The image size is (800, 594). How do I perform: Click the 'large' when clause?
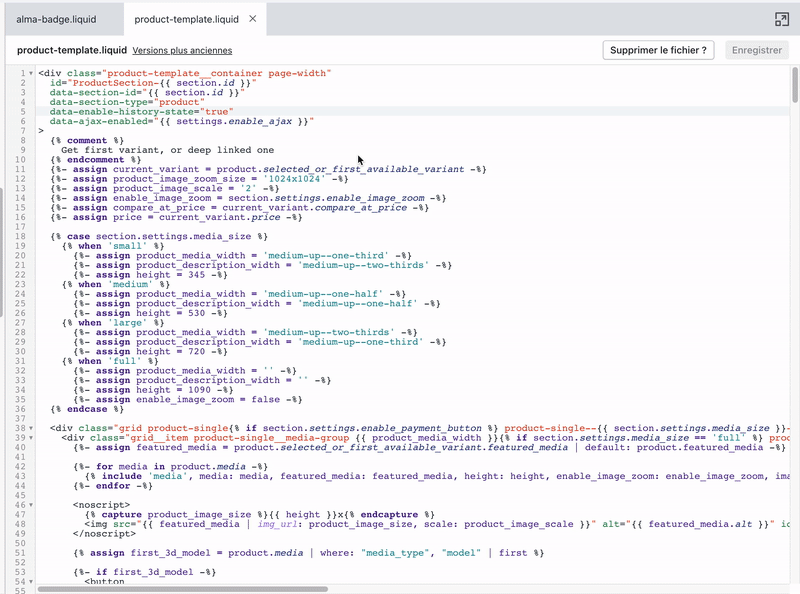(x=113, y=323)
